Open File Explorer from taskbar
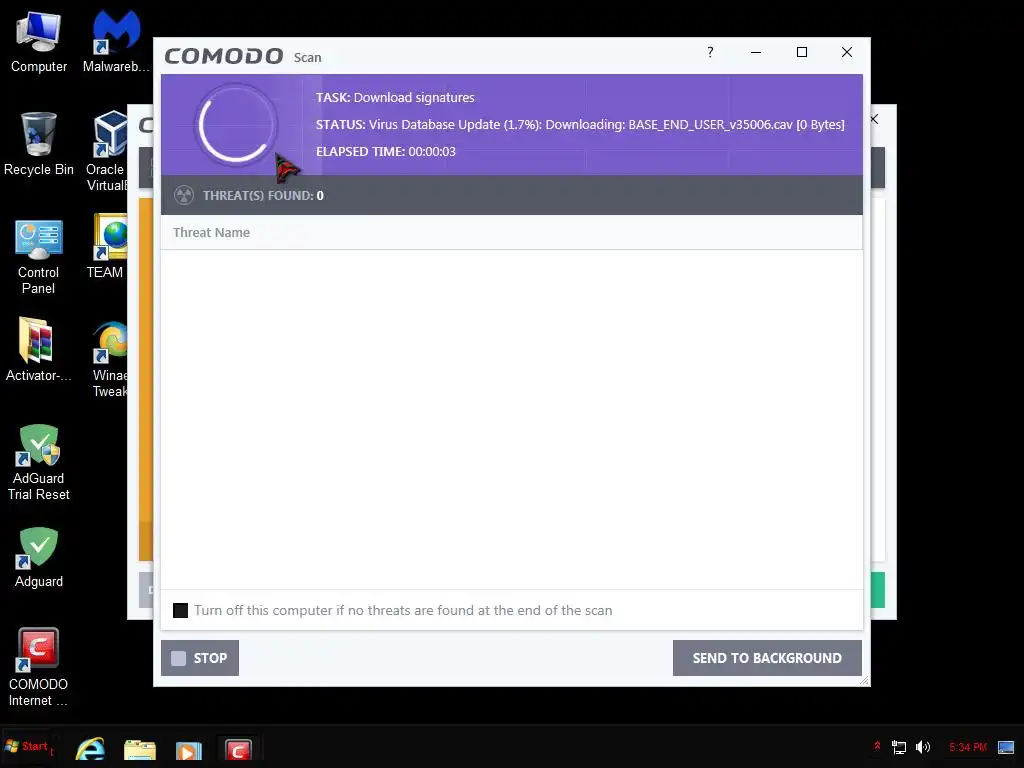1024x768 pixels. tap(140, 749)
